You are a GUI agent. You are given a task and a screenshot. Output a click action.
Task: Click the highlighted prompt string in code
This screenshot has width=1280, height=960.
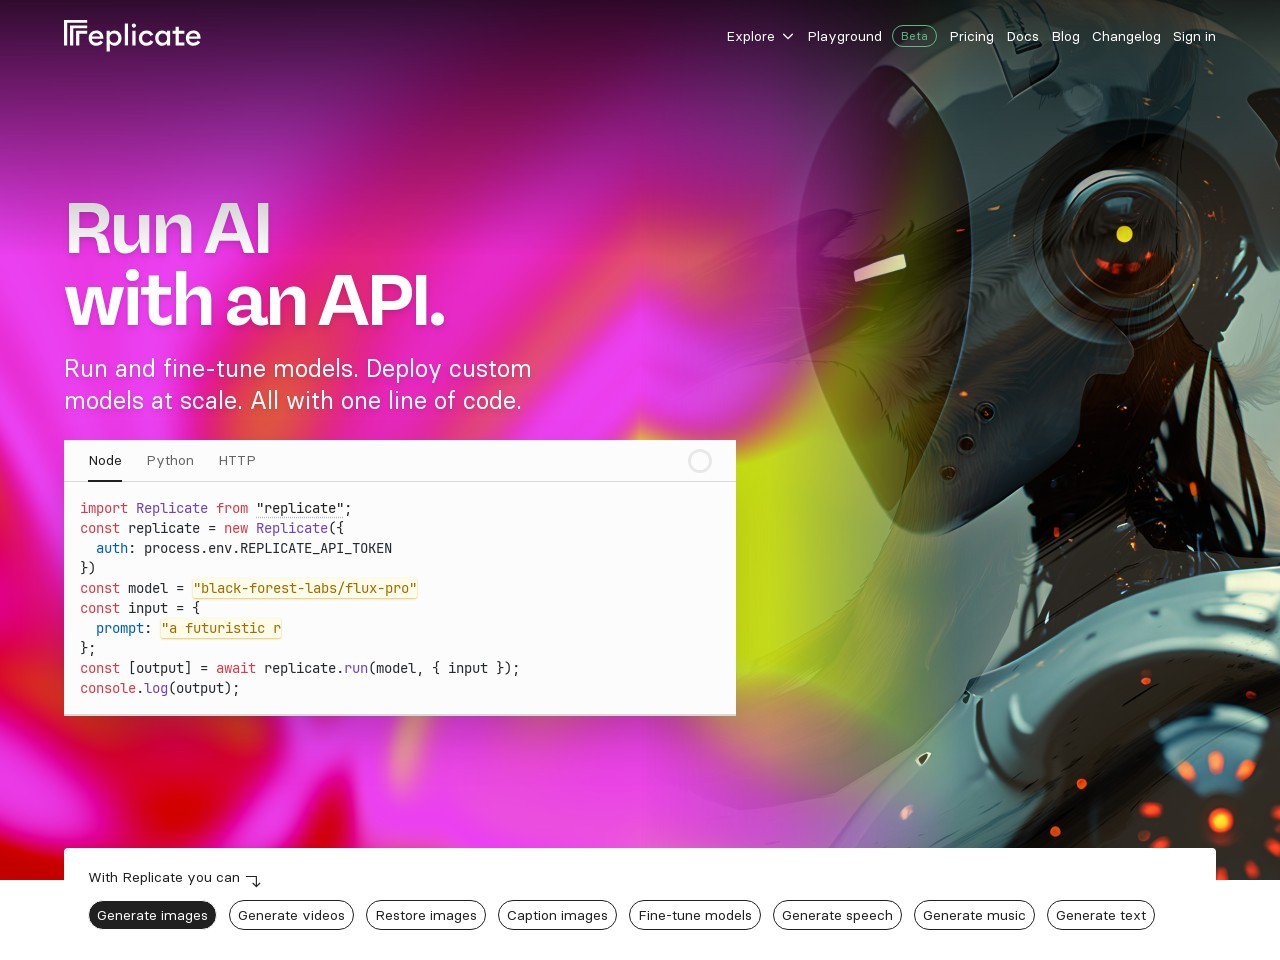(221, 629)
